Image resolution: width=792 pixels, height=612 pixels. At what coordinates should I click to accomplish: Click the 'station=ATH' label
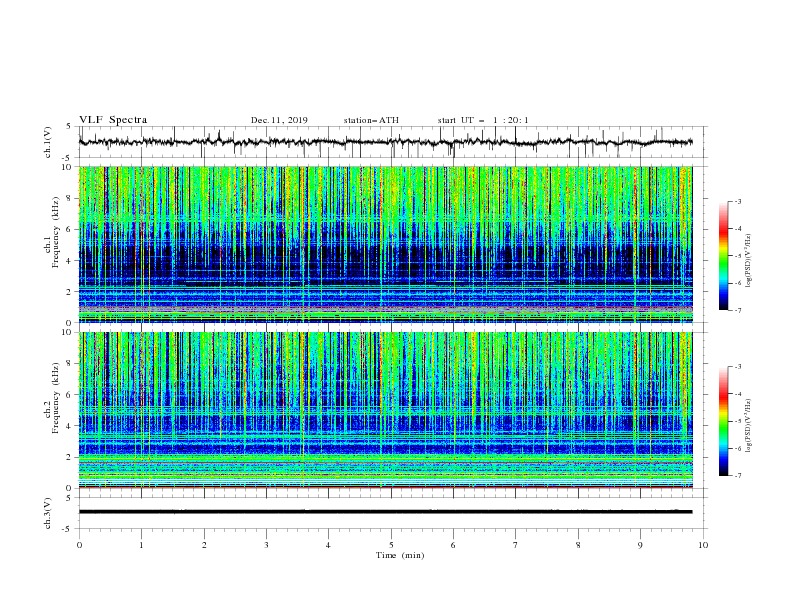[x=371, y=120]
